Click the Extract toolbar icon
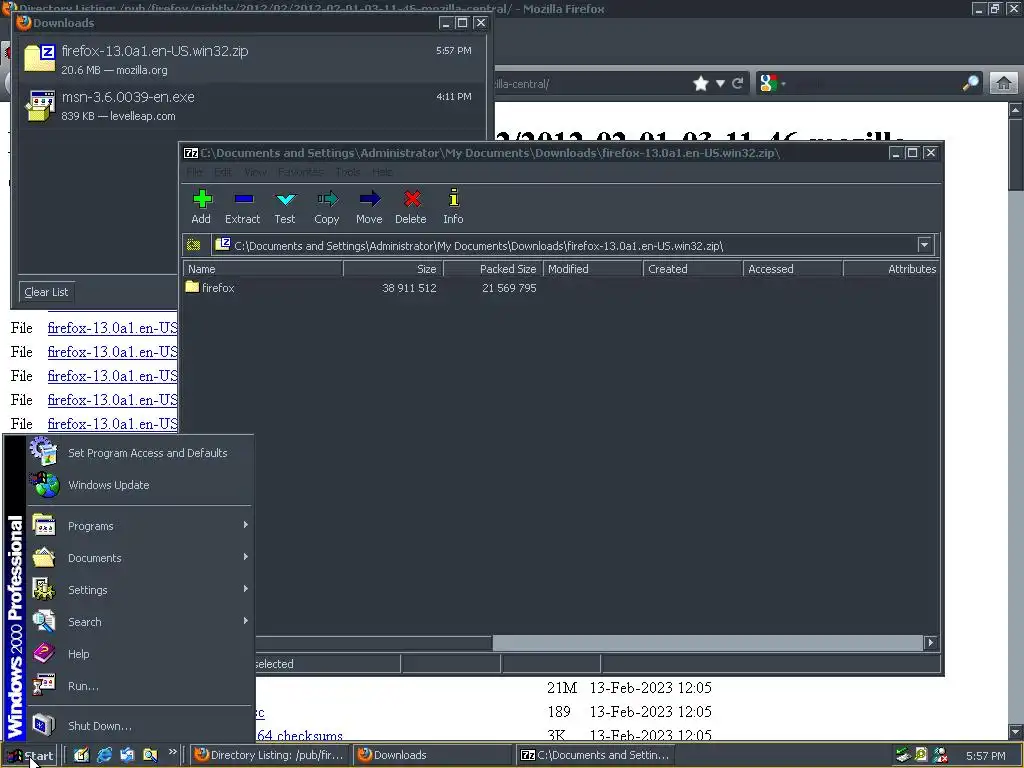This screenshot has height=768, width=1024. (242, 206)
